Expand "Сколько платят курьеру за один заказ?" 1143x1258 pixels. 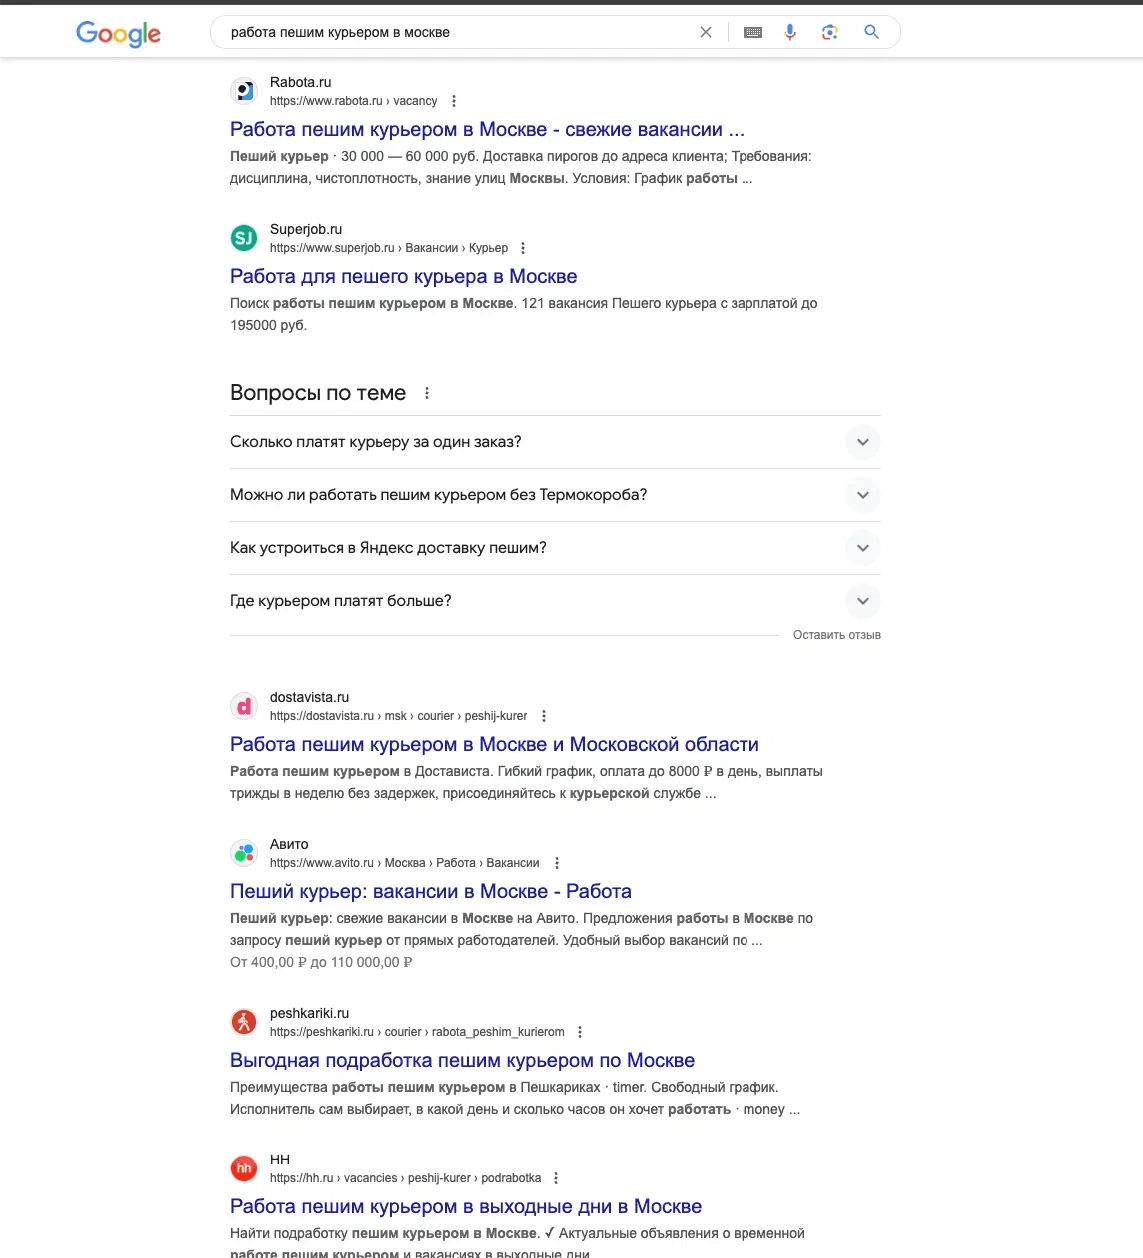pyautogui.click(x=862, y=442)
